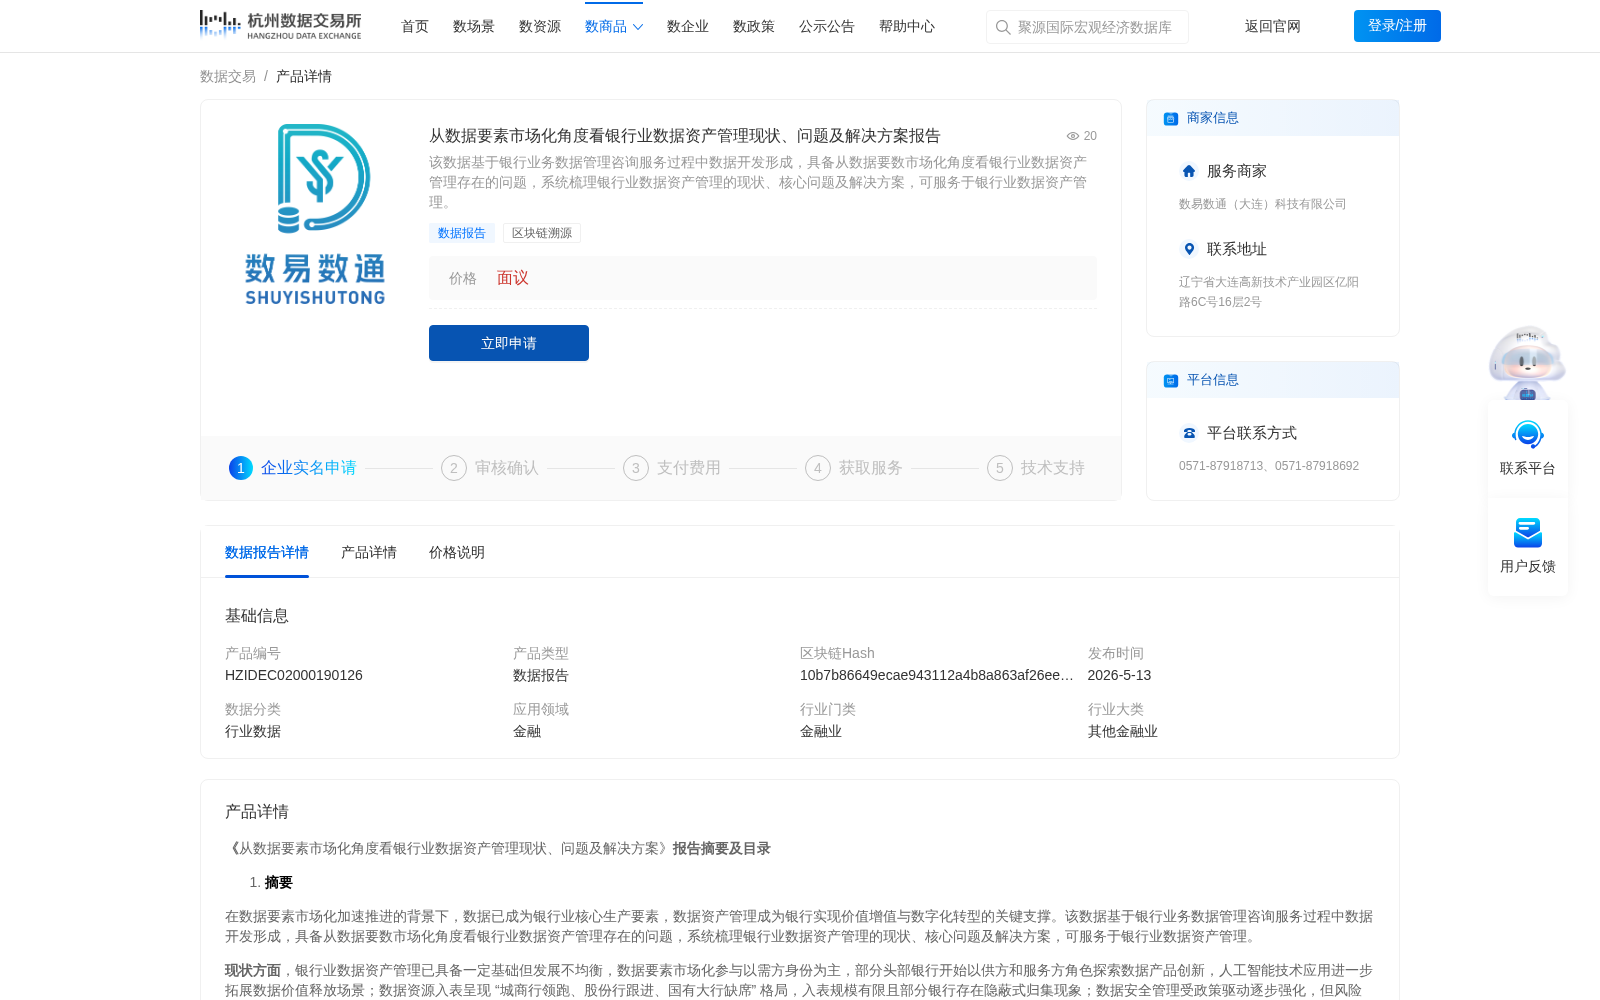Click the 平台联系方式 phone icon
Image resolution: width=1600 pixels, height=1000 pixels.
pyautogui.click(x=1189, y=433)
